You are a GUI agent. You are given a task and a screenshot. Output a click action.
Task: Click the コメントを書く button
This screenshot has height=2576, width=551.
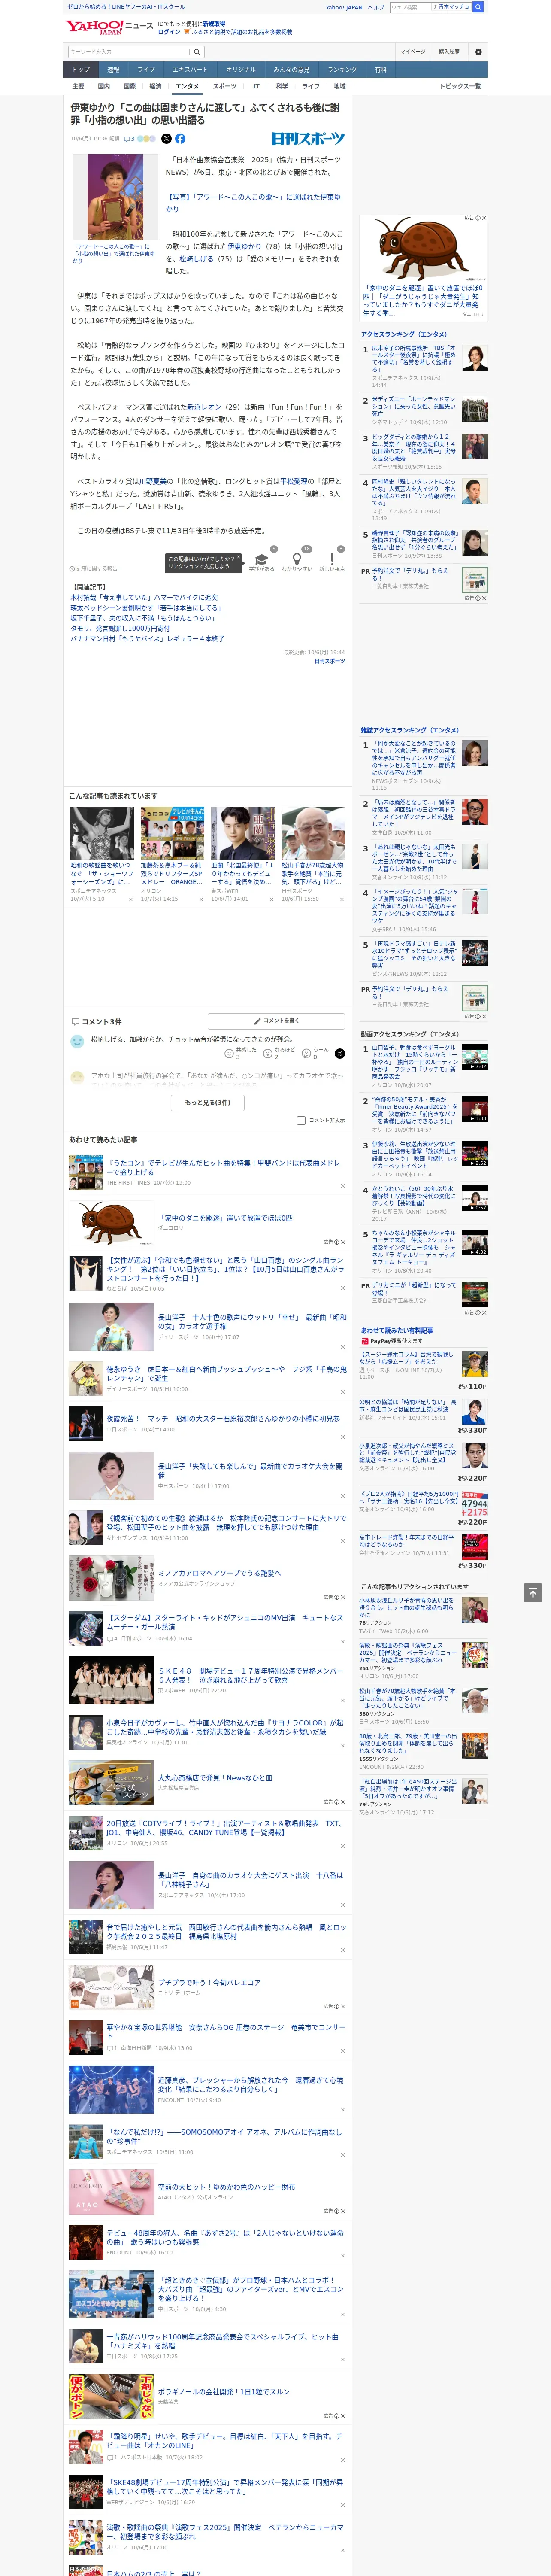tap(276, 1021)
